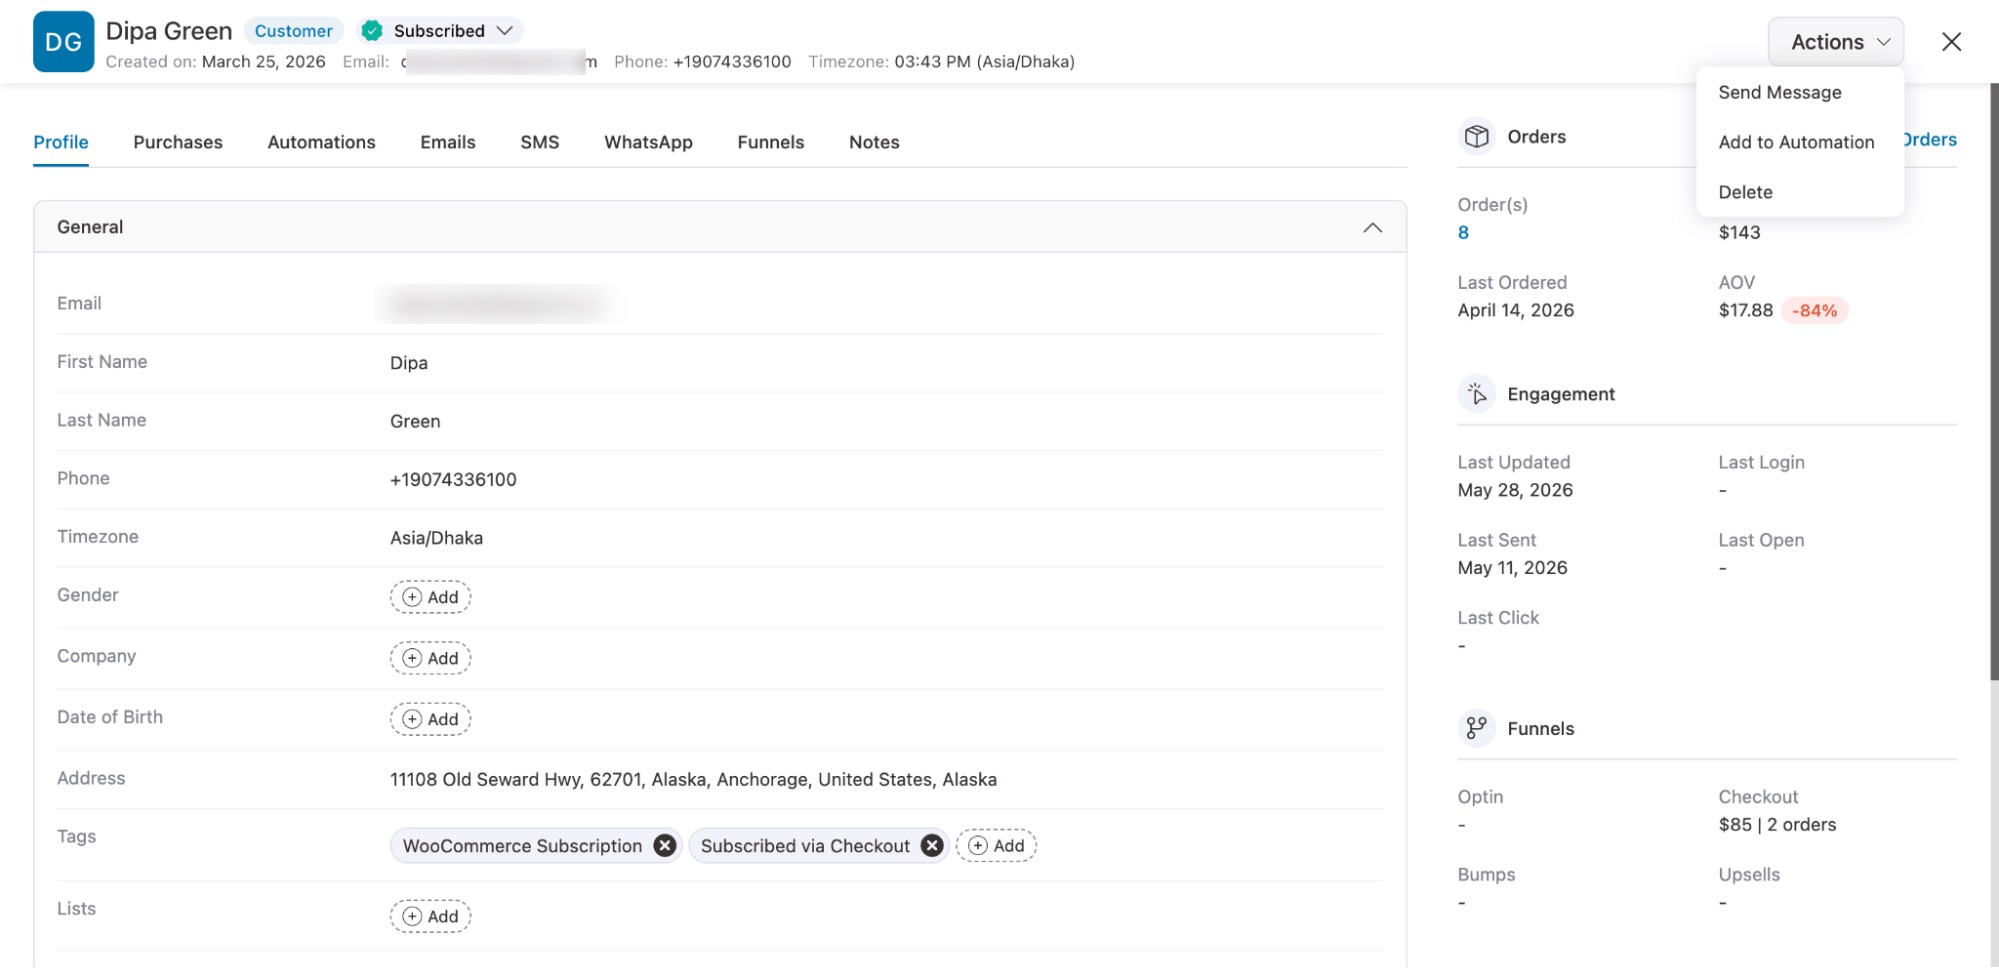Click Checkout value $85 | 2 orders
Screen dimensions: 1999x968
click(1777, 825)
